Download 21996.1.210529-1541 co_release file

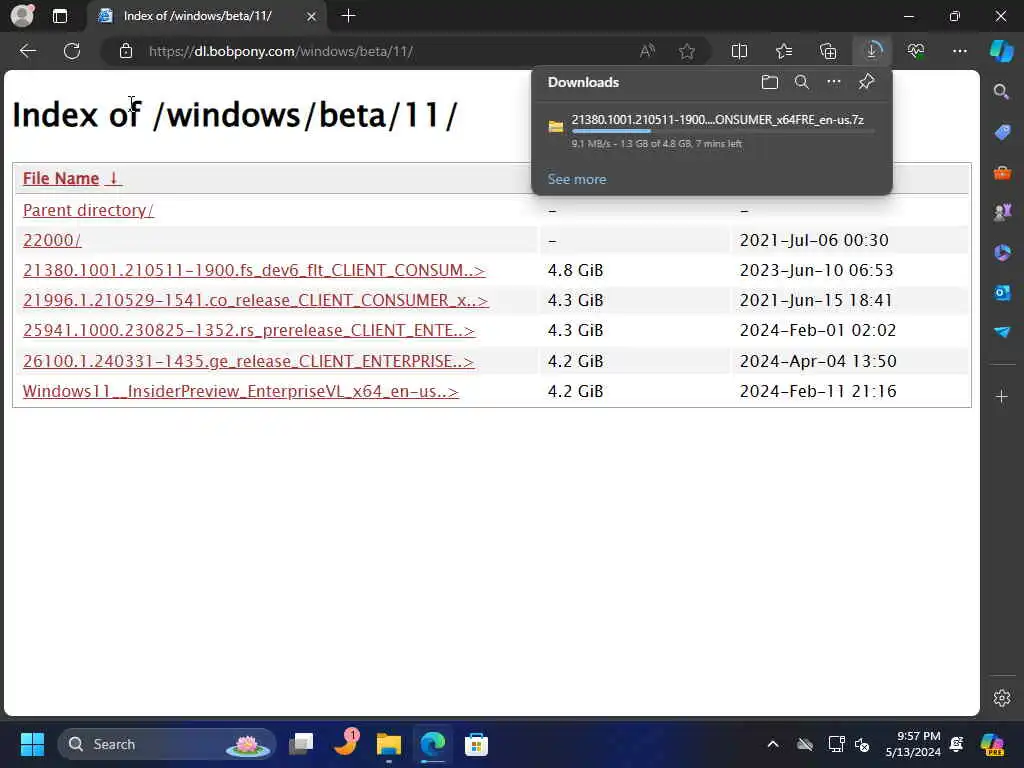(x=255, y=300)
